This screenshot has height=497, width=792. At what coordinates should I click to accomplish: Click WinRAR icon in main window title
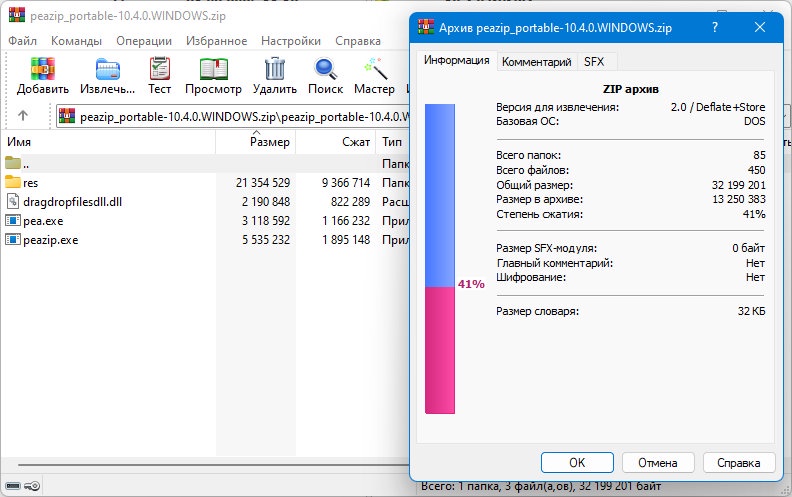click(x=17, y=15)
